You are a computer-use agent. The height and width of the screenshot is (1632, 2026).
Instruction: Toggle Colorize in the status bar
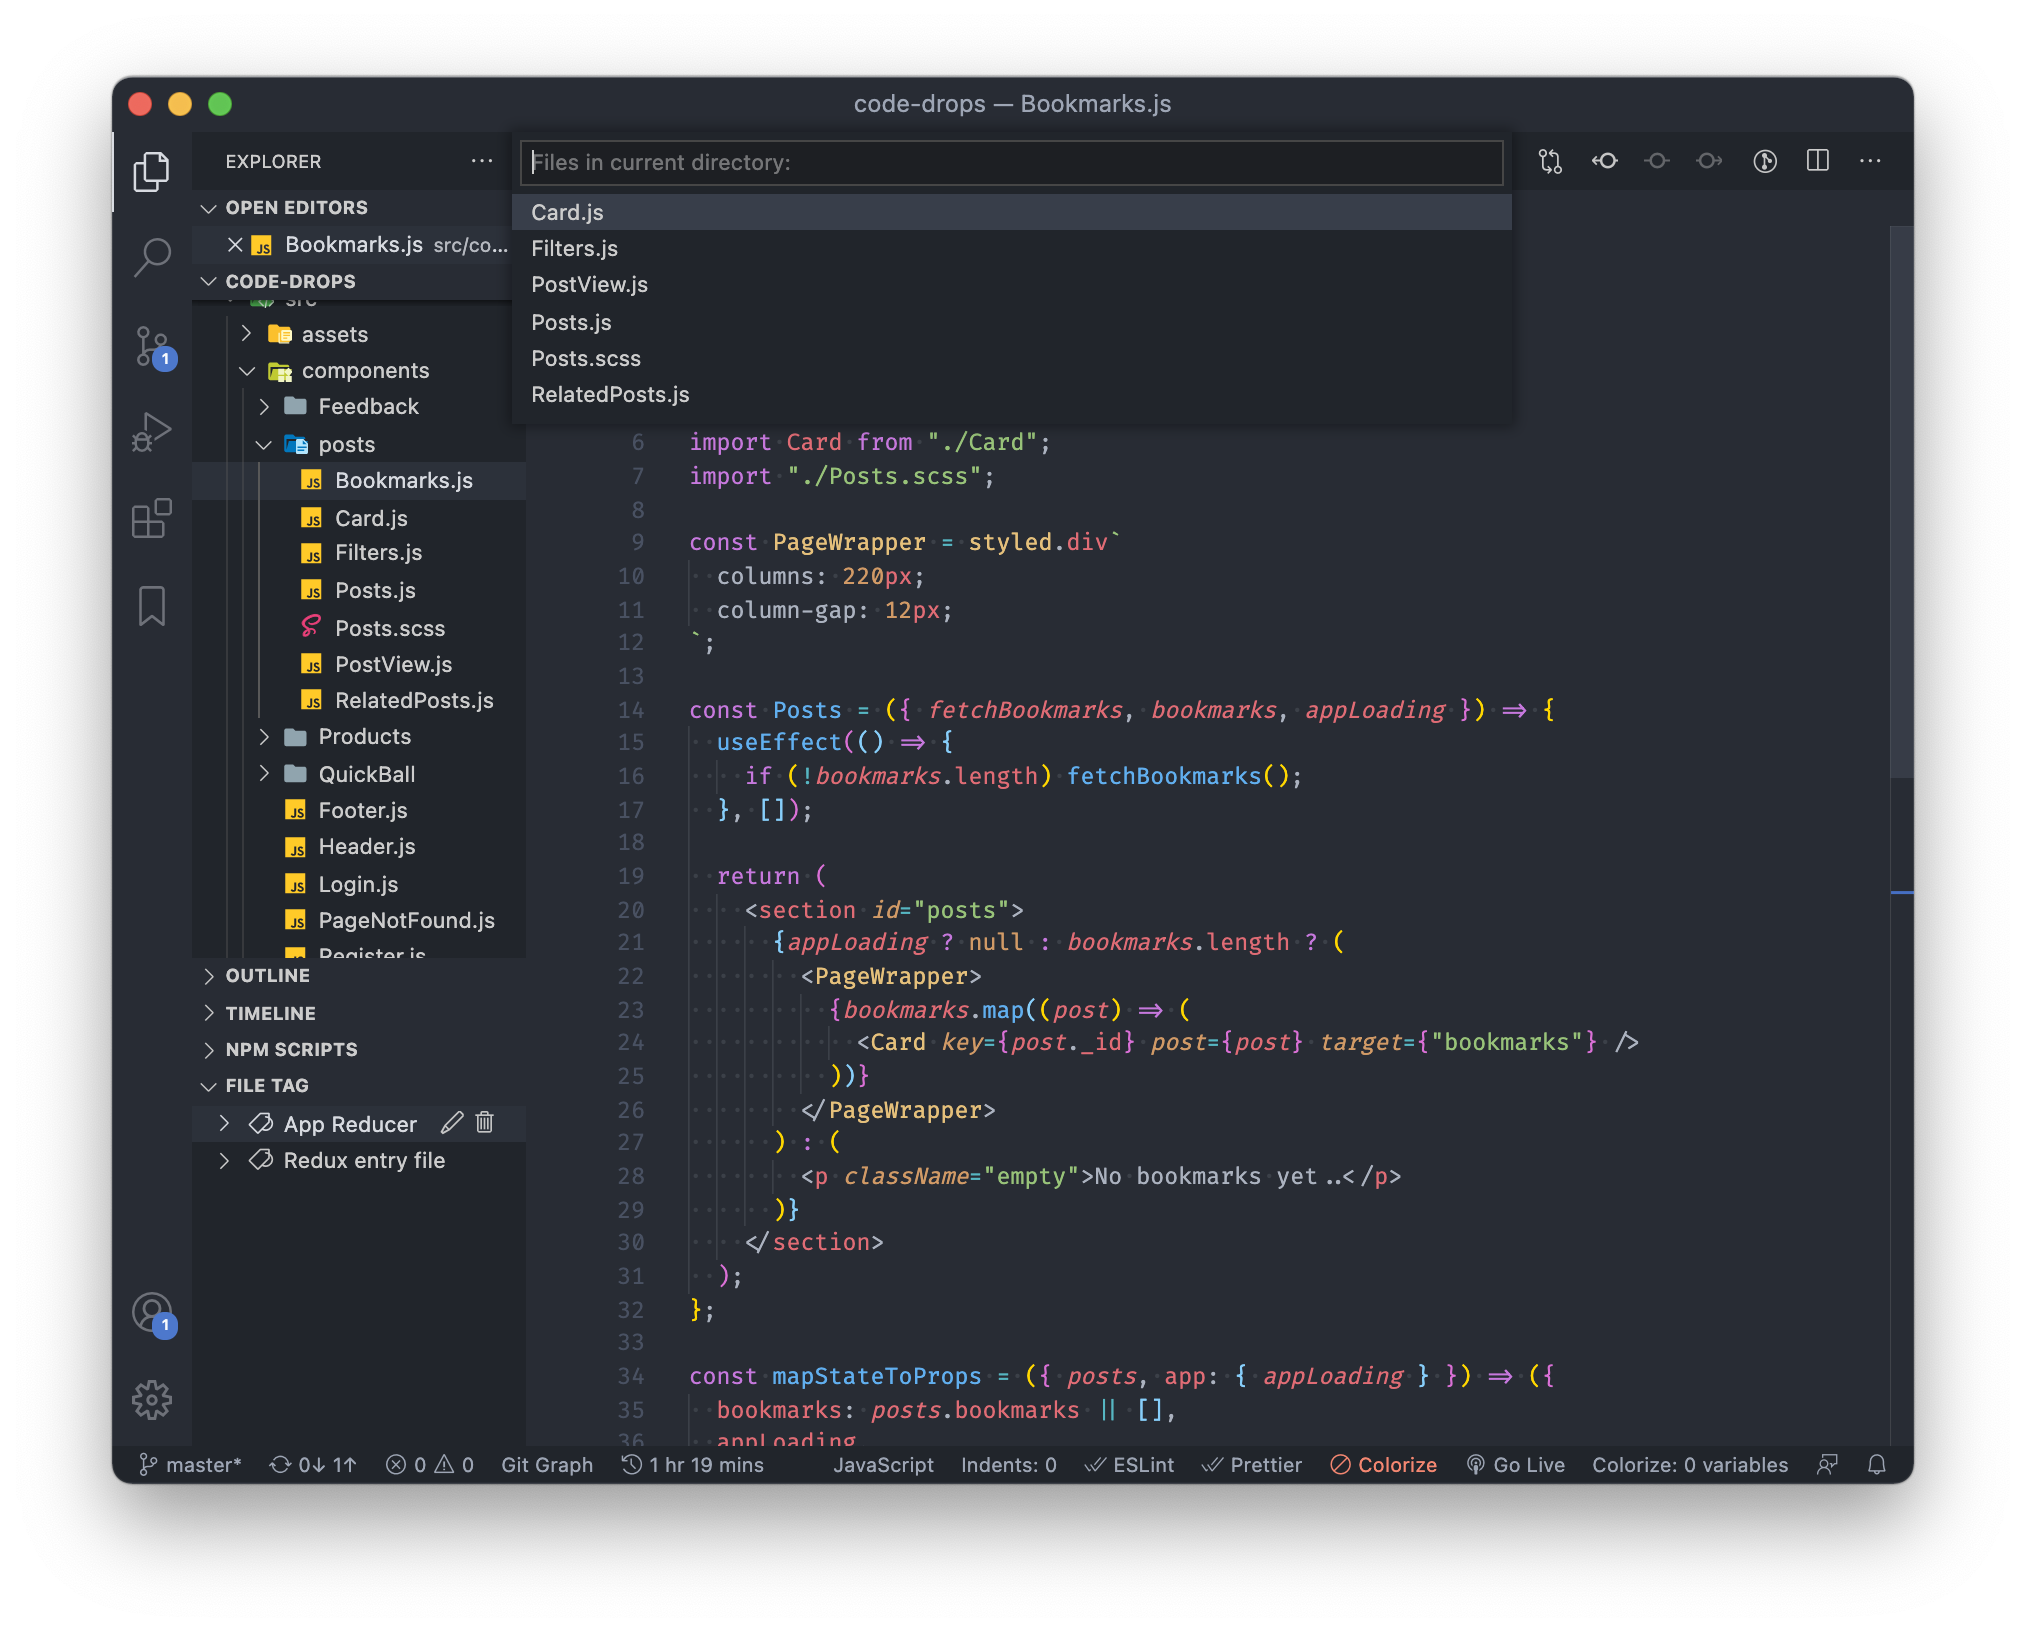[1384, 1465]
